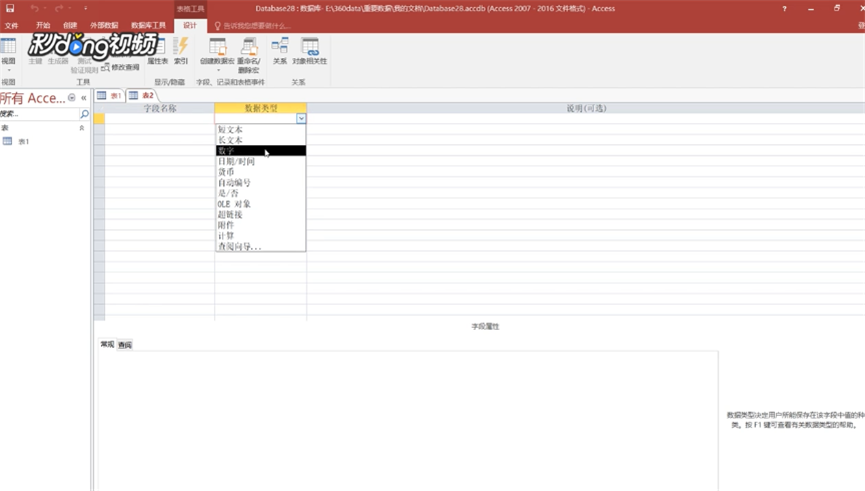Viewport: 865px width, 491px height.
Task: Choose 超链接 from the data type list
Action: coord(260,215)
